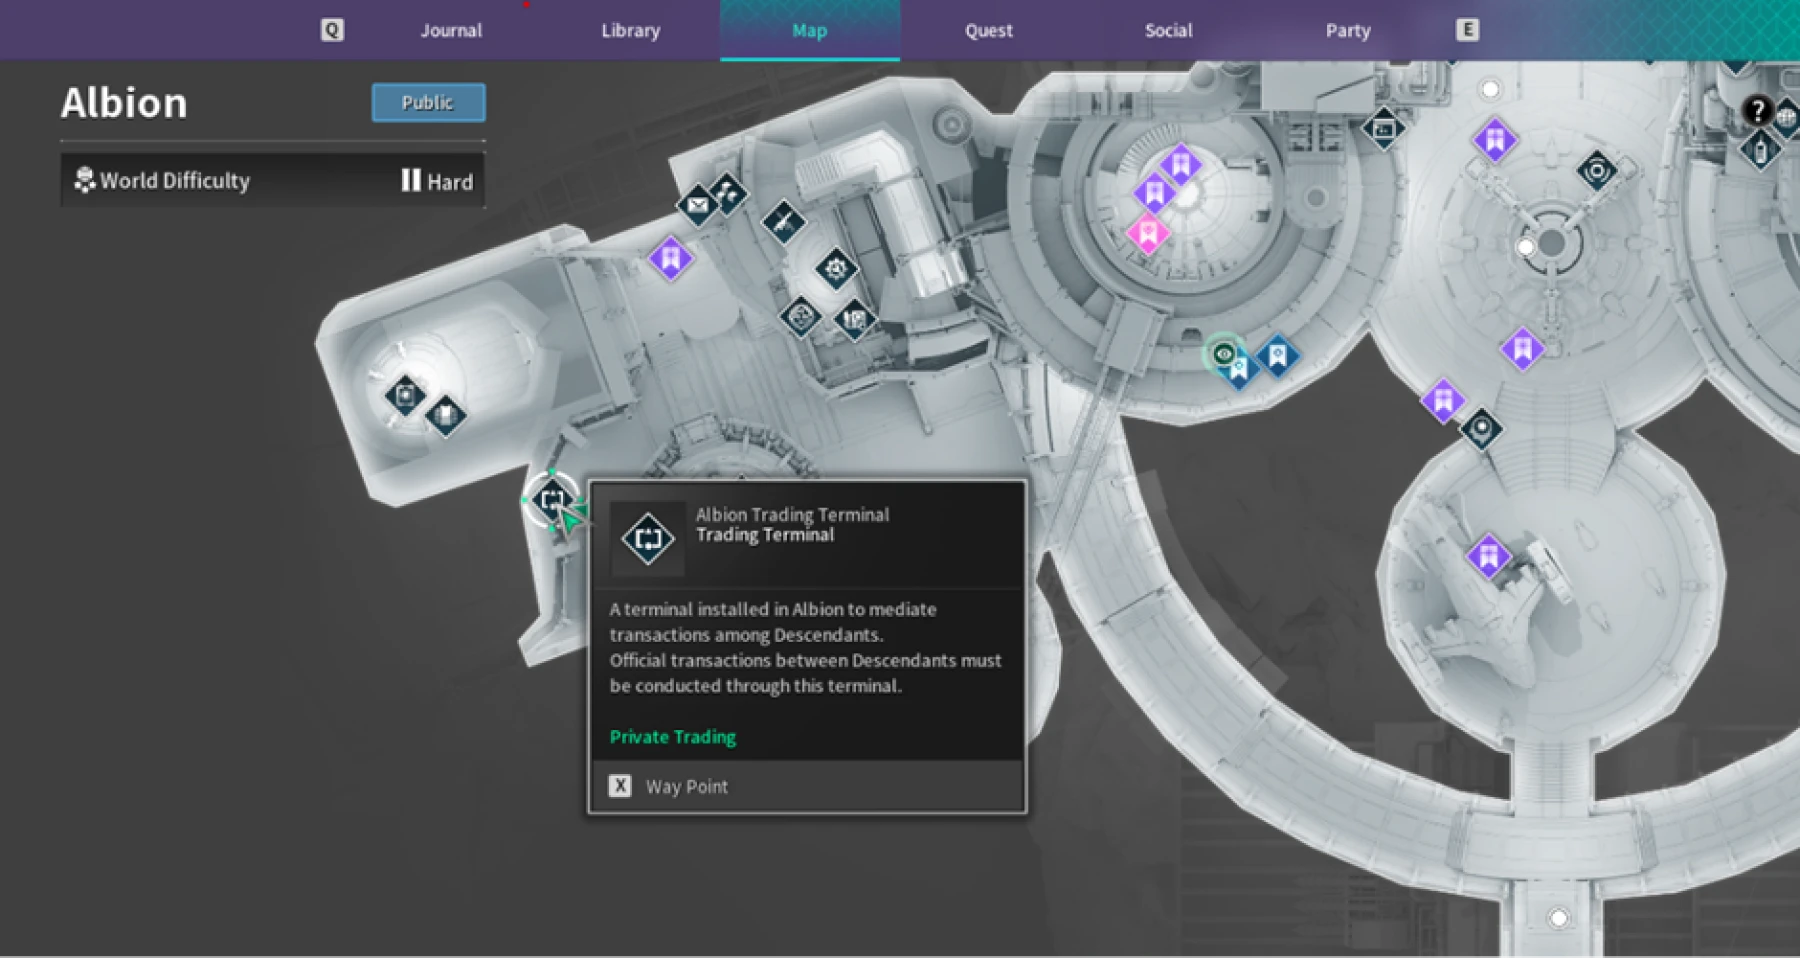Open the Journal tab

451,30
